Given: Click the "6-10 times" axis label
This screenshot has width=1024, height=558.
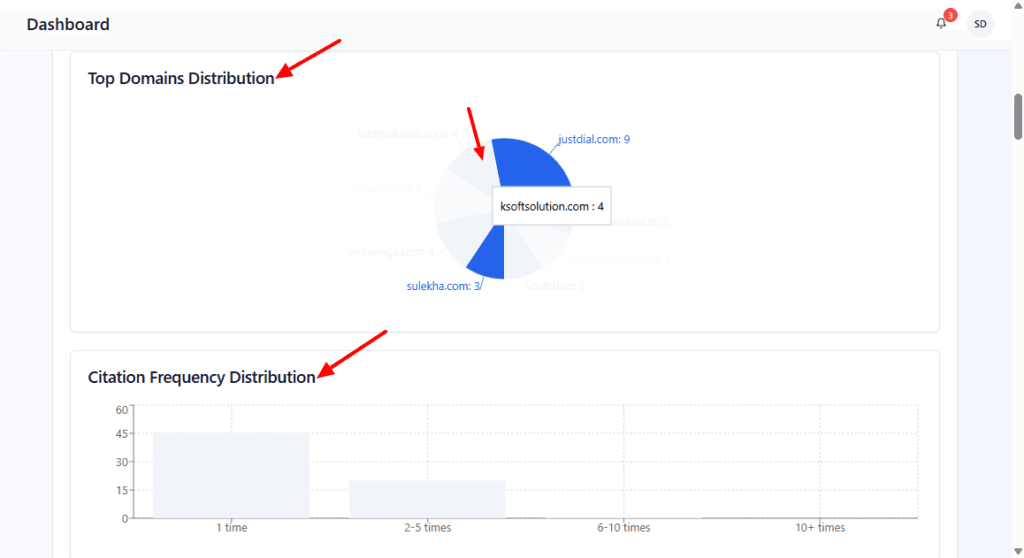Looking at the screenshot, I should [x=623, y=527].
